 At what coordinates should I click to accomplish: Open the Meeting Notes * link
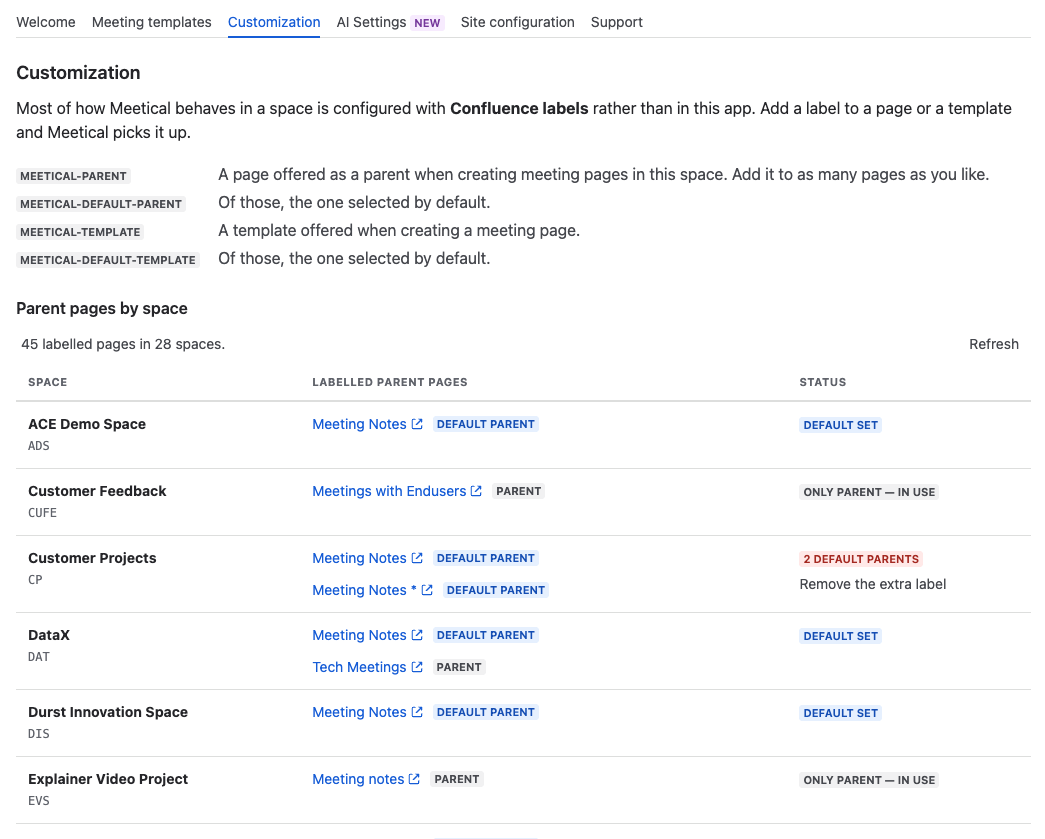point(365,590)
